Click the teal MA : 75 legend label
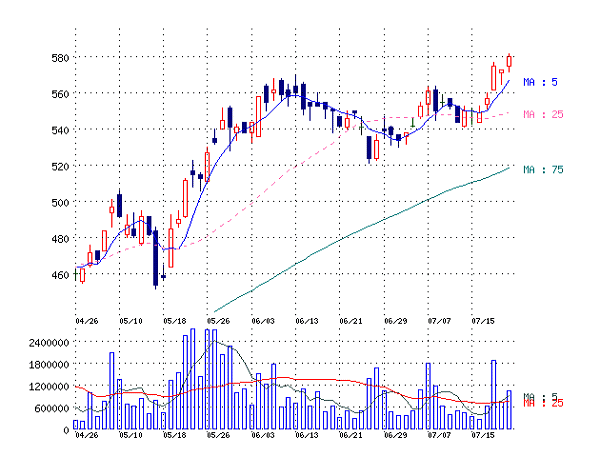600x457 pixels. (x=543, y=170)
